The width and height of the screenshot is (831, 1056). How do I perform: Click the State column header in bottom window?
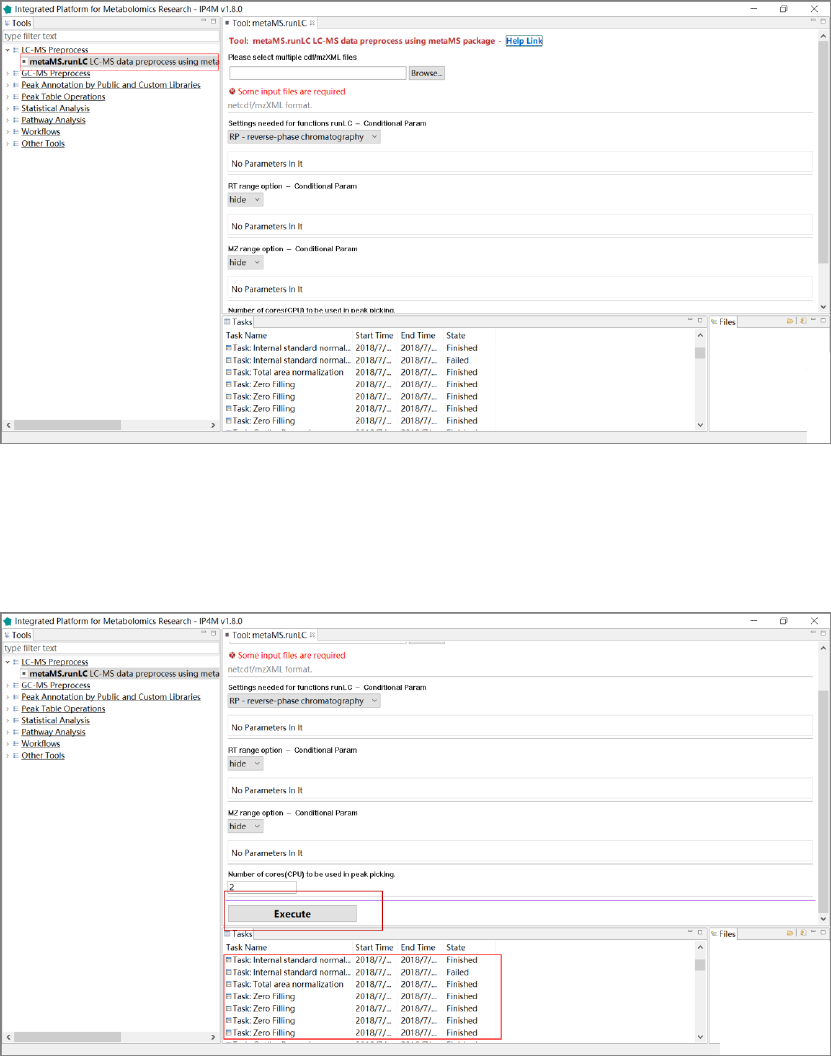[456, 948]
